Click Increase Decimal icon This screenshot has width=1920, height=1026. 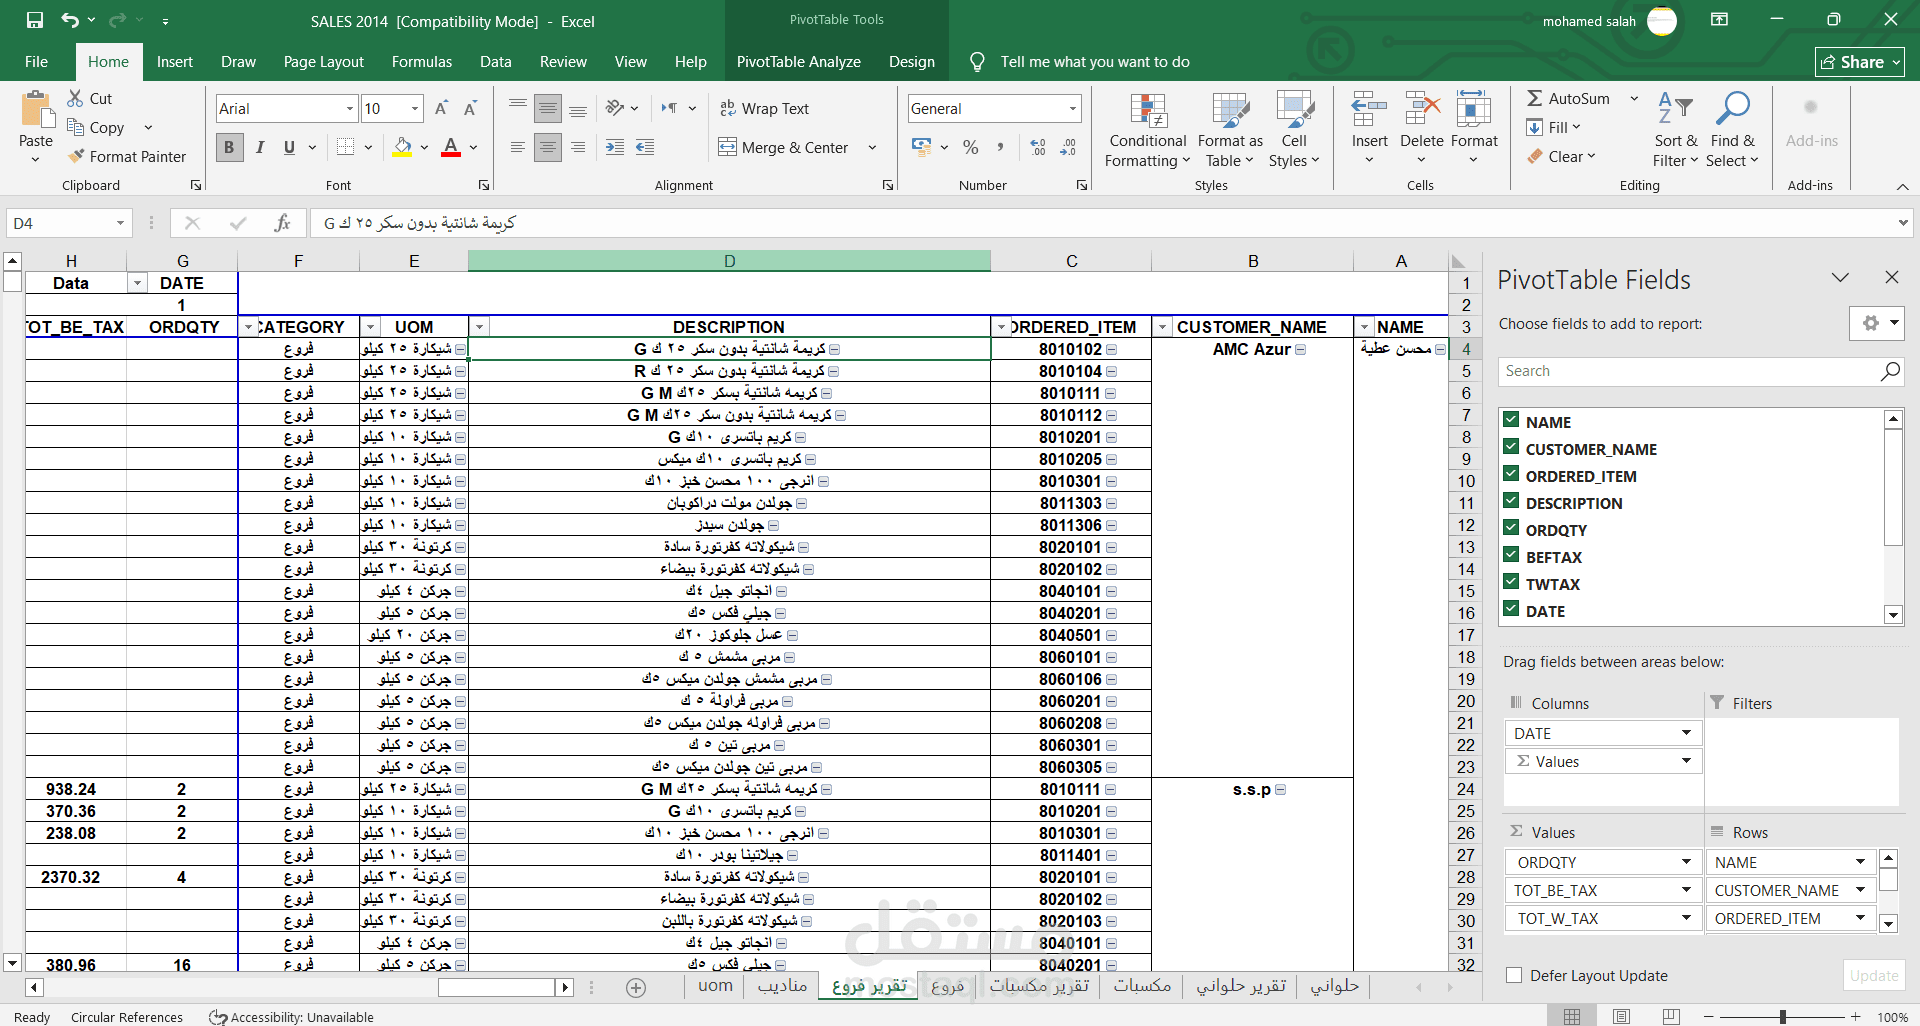1038,147
